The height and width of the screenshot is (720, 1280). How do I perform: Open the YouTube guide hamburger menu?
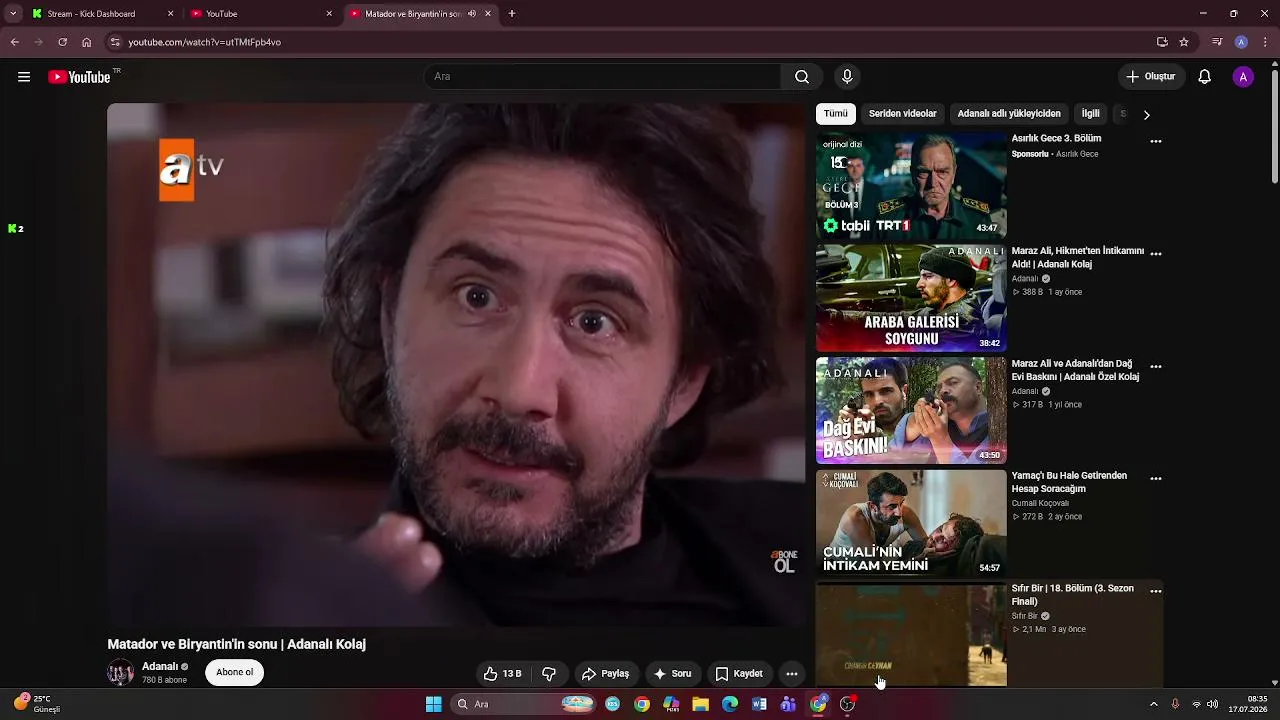[x=24, y=77]
